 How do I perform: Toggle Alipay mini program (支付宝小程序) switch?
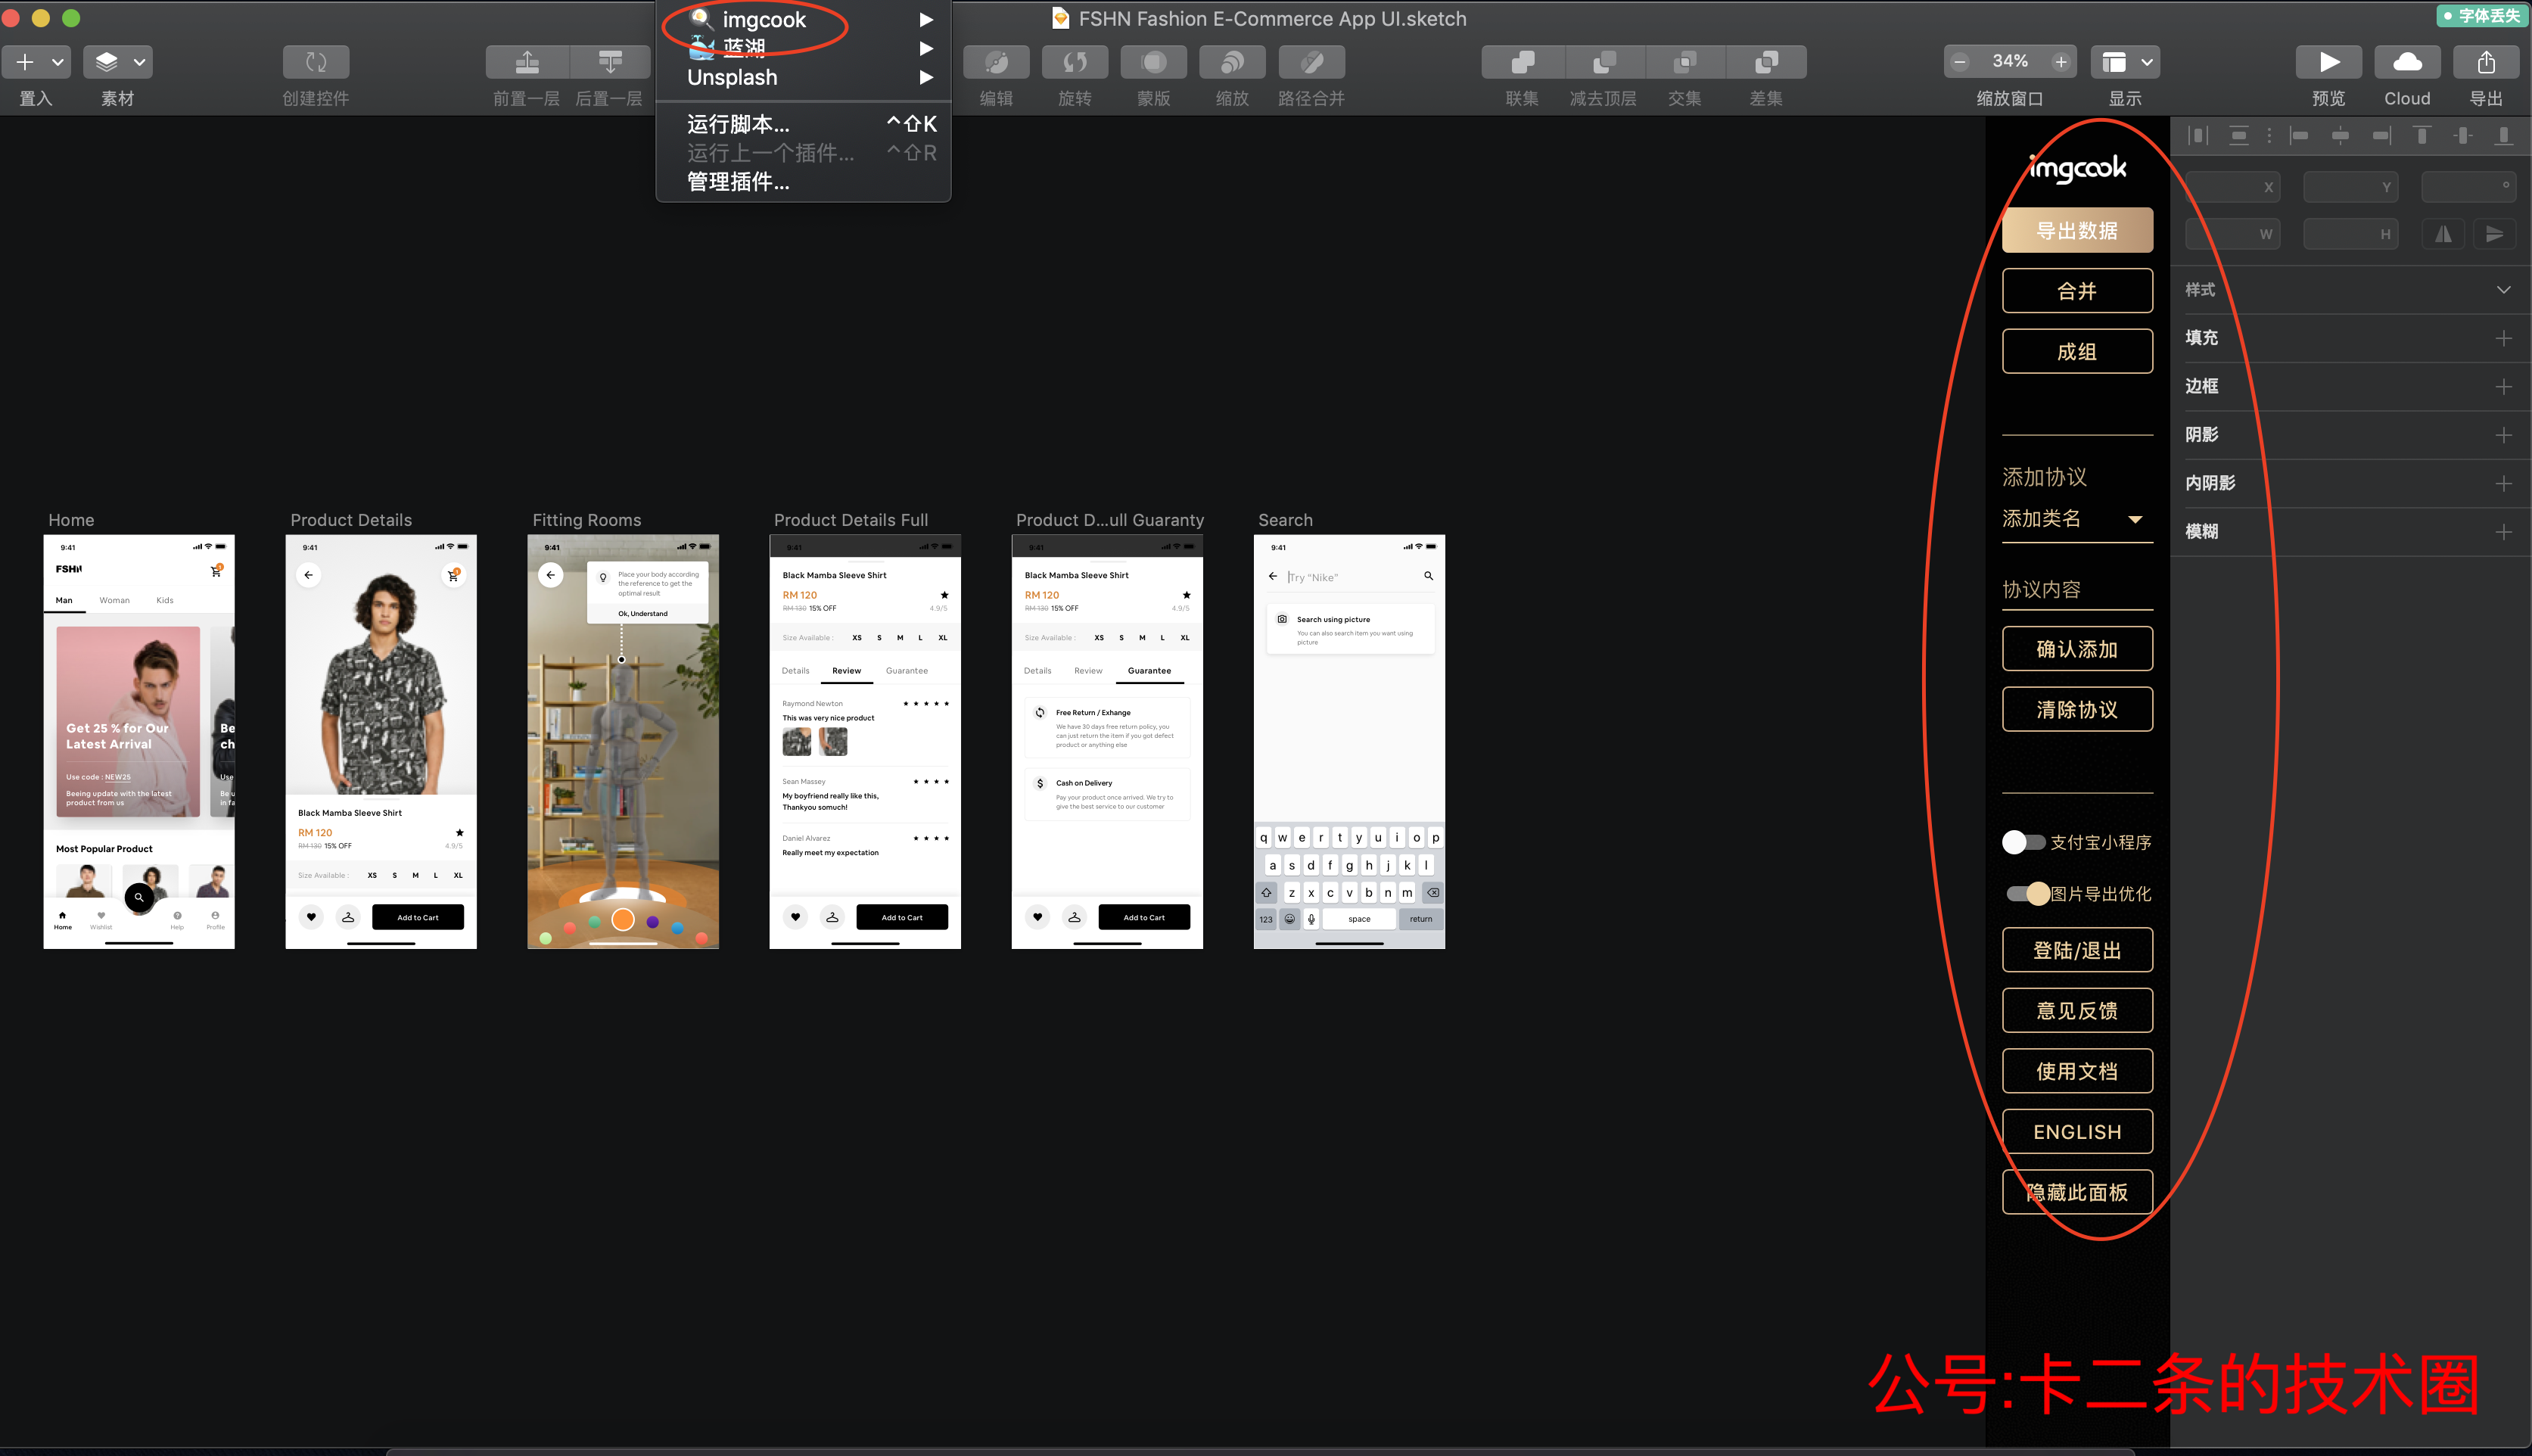tap(2023, 842)
